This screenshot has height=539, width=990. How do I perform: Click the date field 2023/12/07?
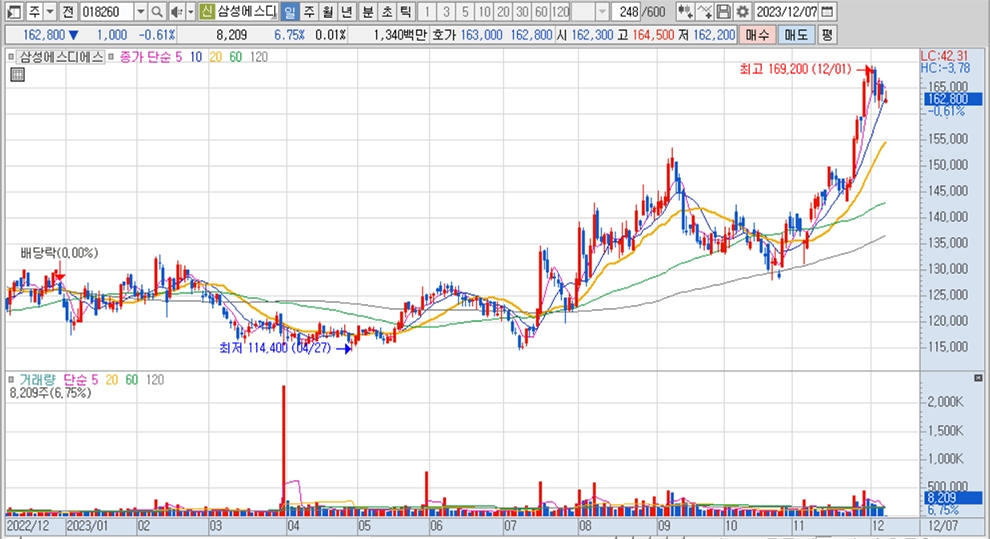pyautogui.click(x=787, y=11)
